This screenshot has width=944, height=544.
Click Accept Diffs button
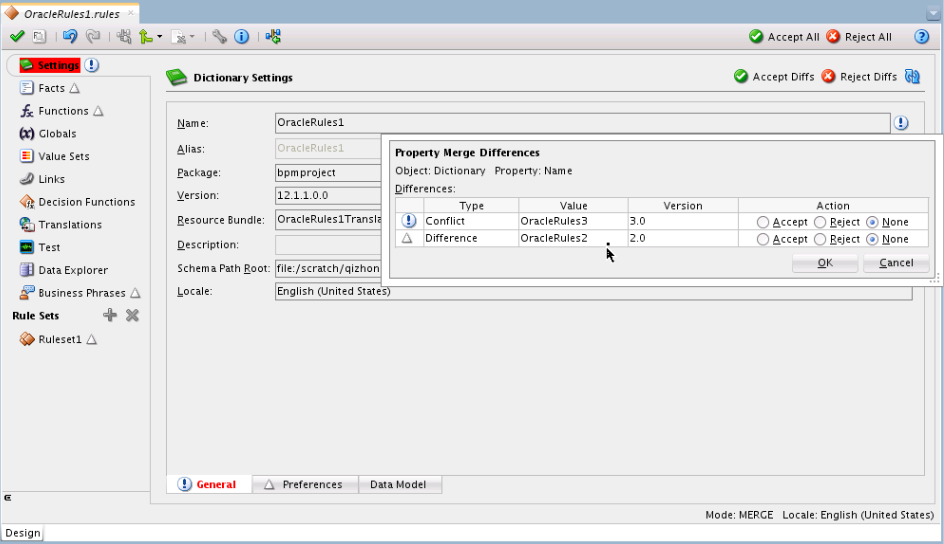[x=774, y=76]
